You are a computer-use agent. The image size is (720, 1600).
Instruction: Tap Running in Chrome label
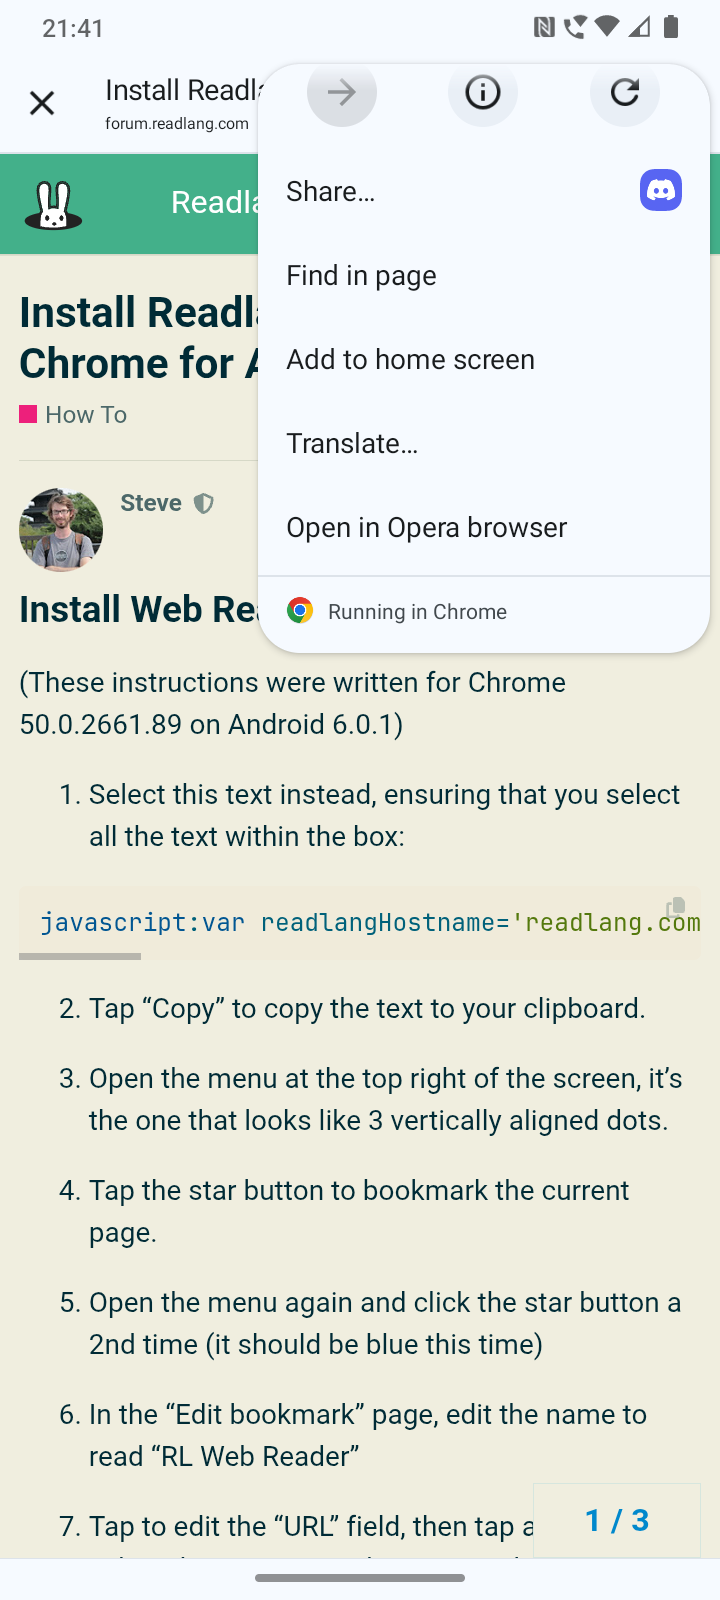click(x=417, y=612)
